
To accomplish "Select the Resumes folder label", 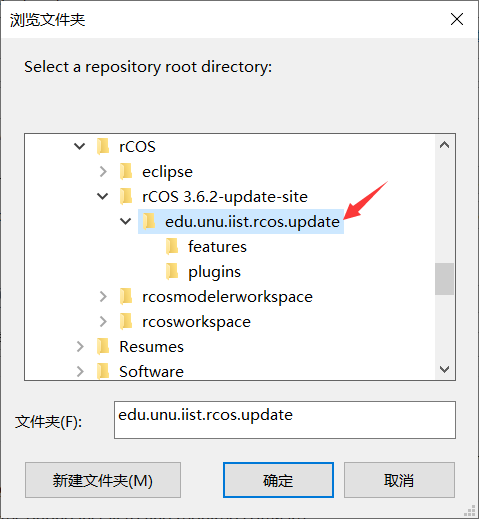I will point(151,347).
